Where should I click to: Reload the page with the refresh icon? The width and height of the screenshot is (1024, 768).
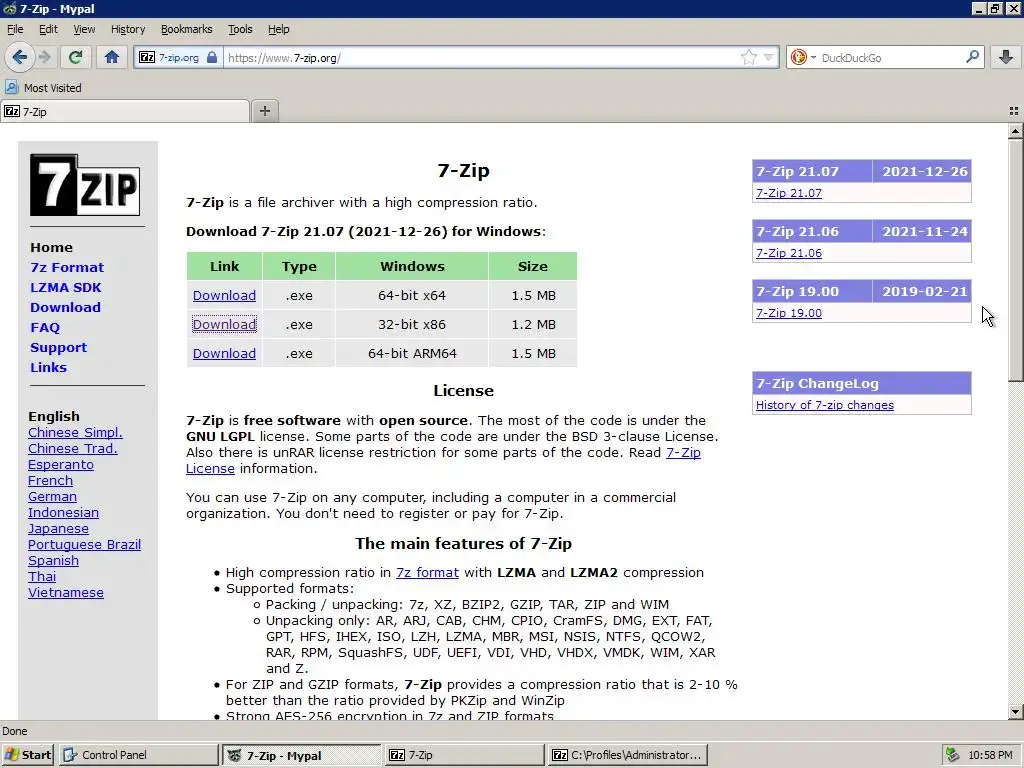click(75, 57)
